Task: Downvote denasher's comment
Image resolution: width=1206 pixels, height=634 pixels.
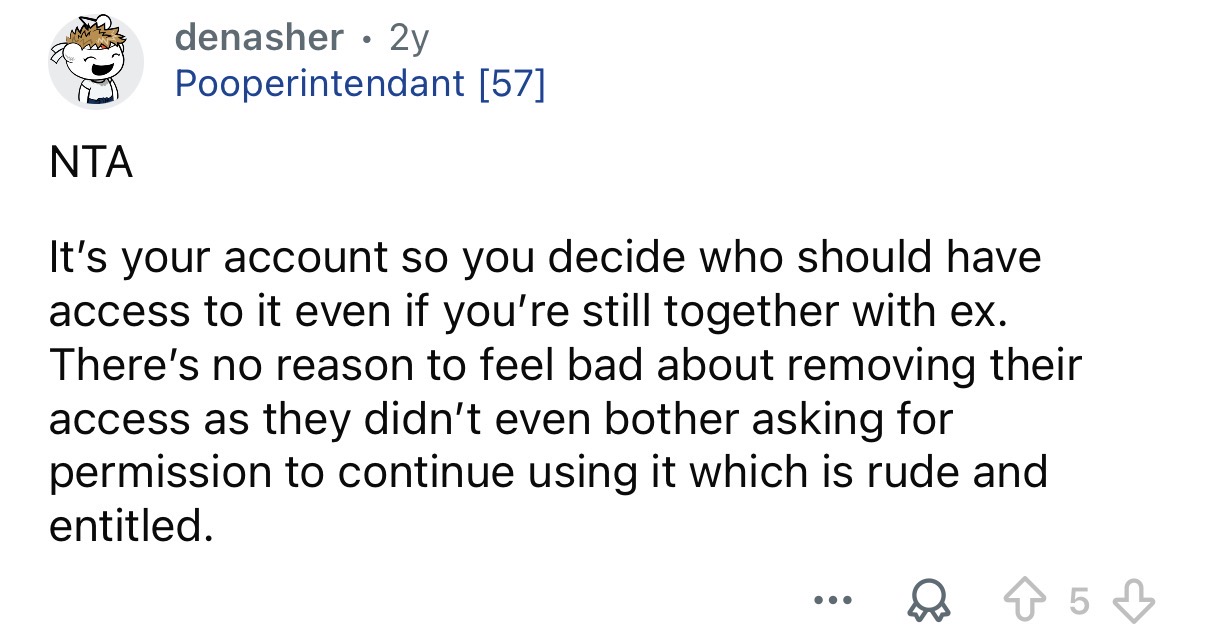Action: [1136, 604]
